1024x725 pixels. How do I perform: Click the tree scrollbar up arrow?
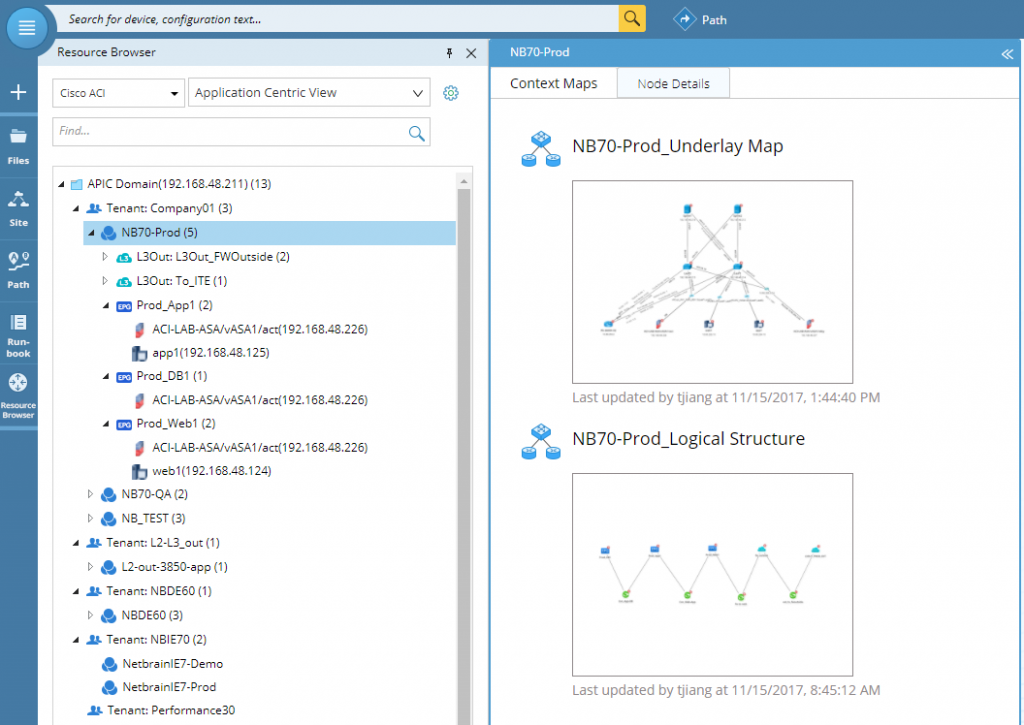(x=464, y=181)
